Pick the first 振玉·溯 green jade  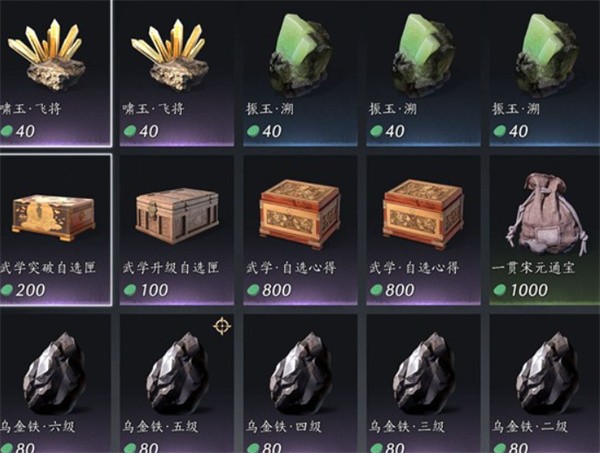(x=300, y=73)
